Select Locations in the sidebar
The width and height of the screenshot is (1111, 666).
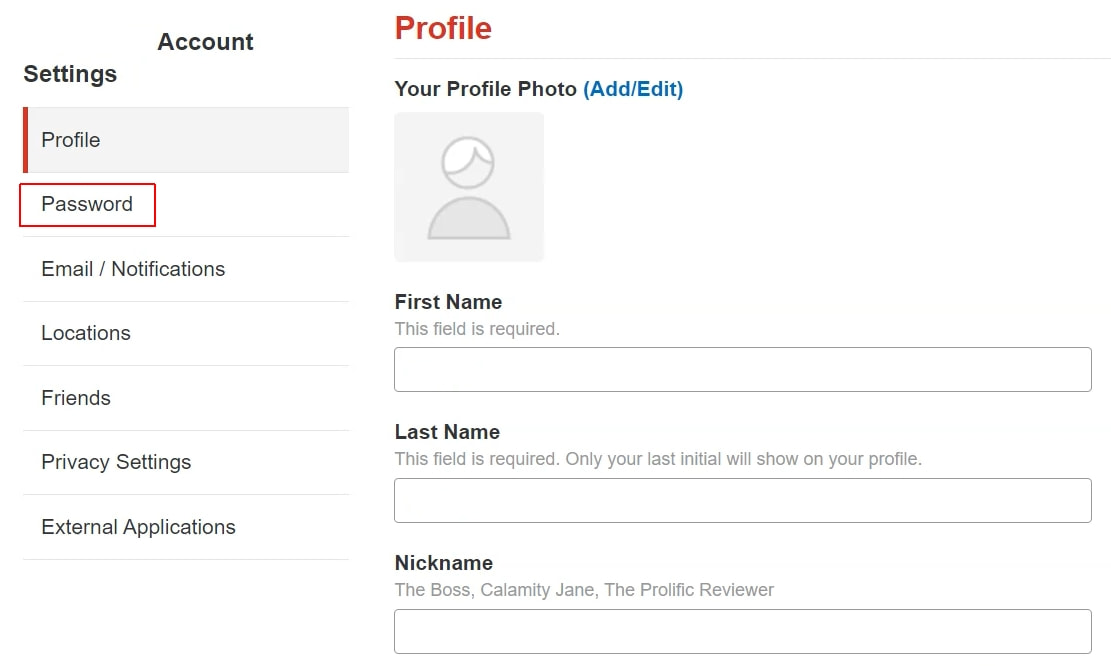pos(86,333)
